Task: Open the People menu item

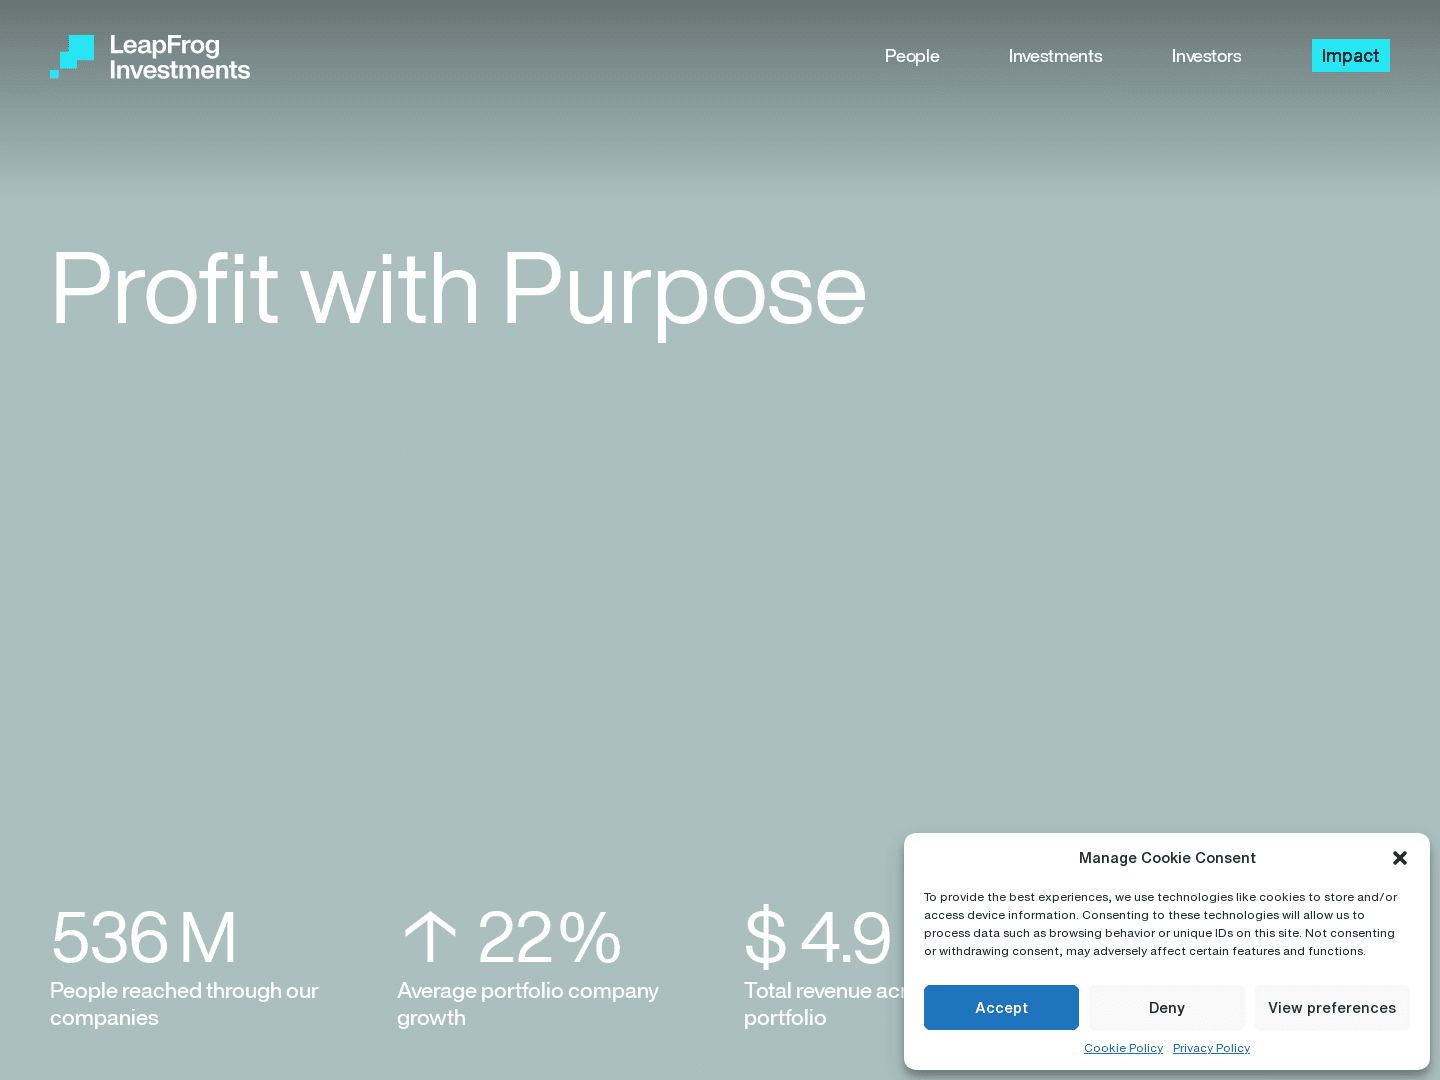Action: [x=911, y=56]
